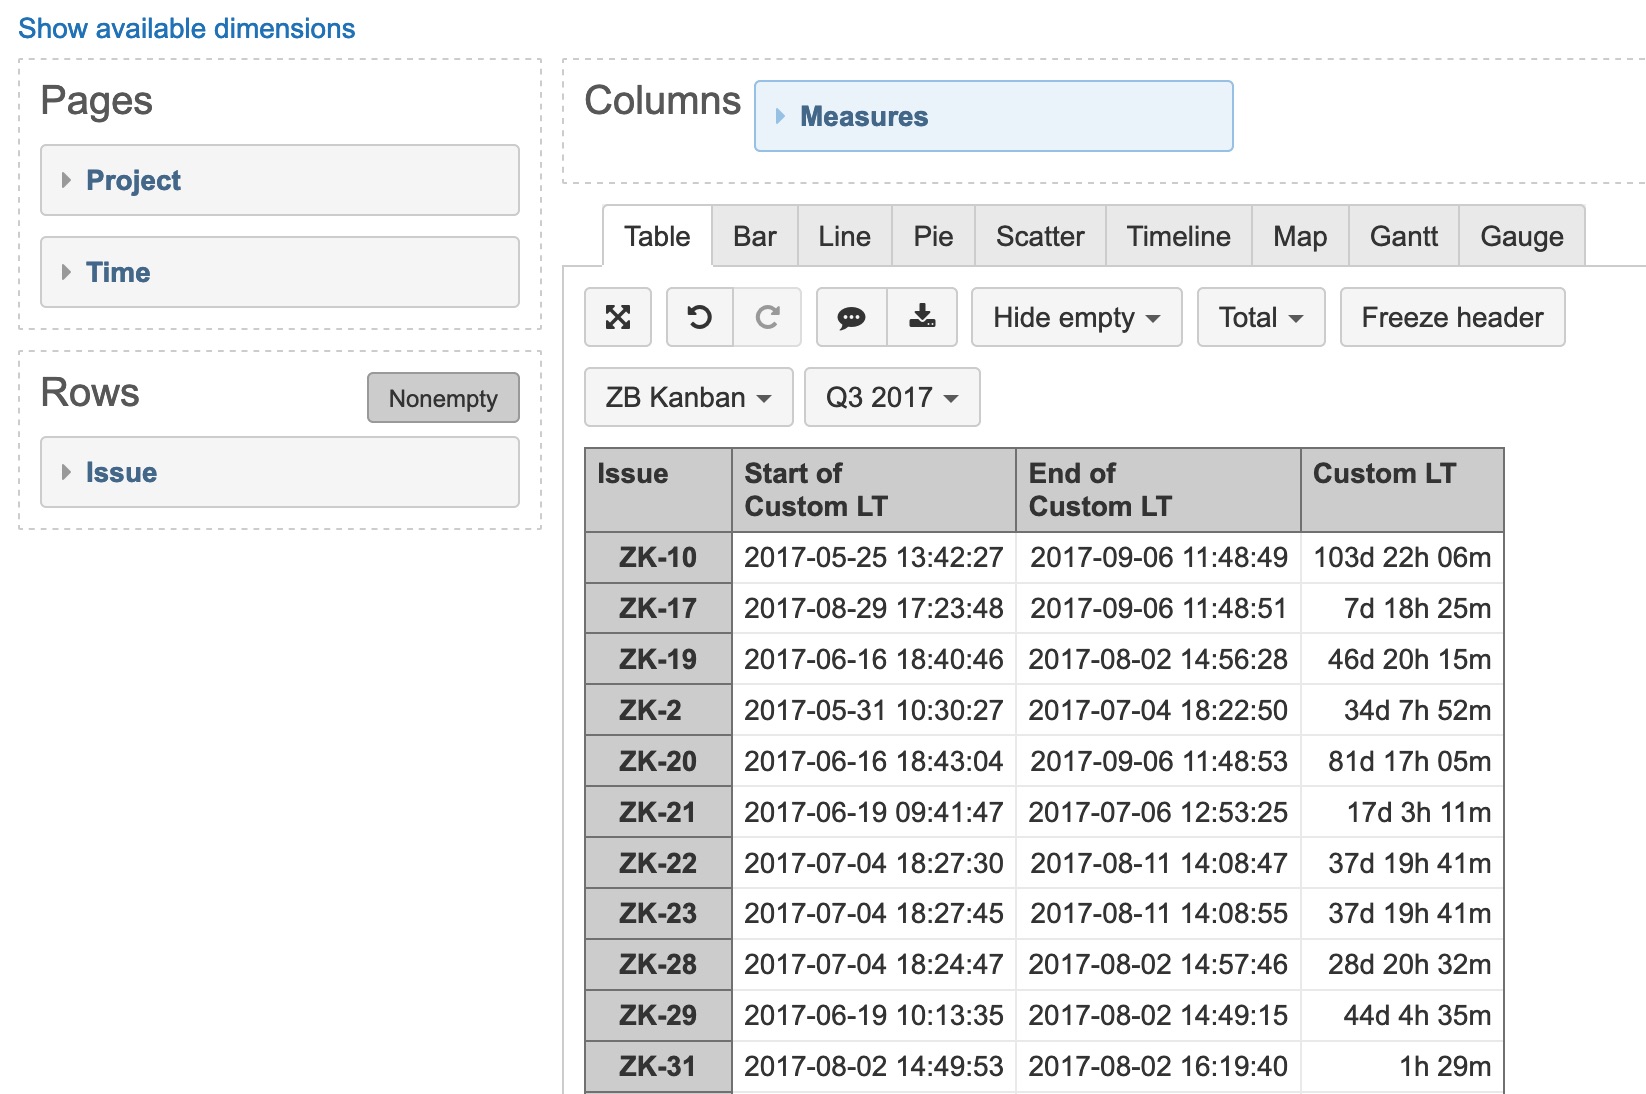The width and height of the screenshot is (1646, 1094).
Task: Open the Q3 2017 time dropdown
Action: pyautogui.click(x=892, y=397)
